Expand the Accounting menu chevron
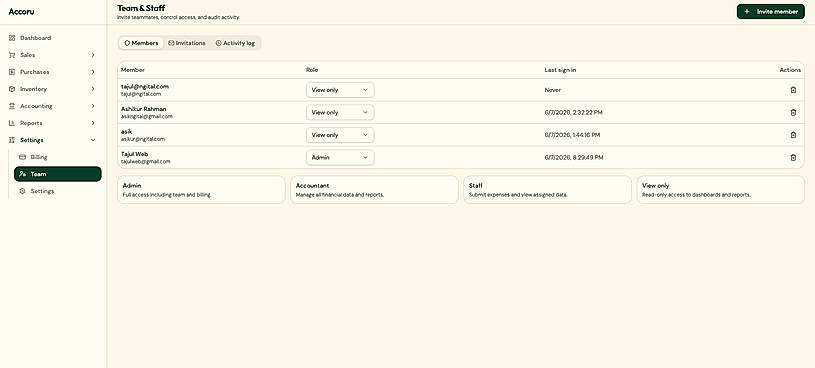 [93, 106]
